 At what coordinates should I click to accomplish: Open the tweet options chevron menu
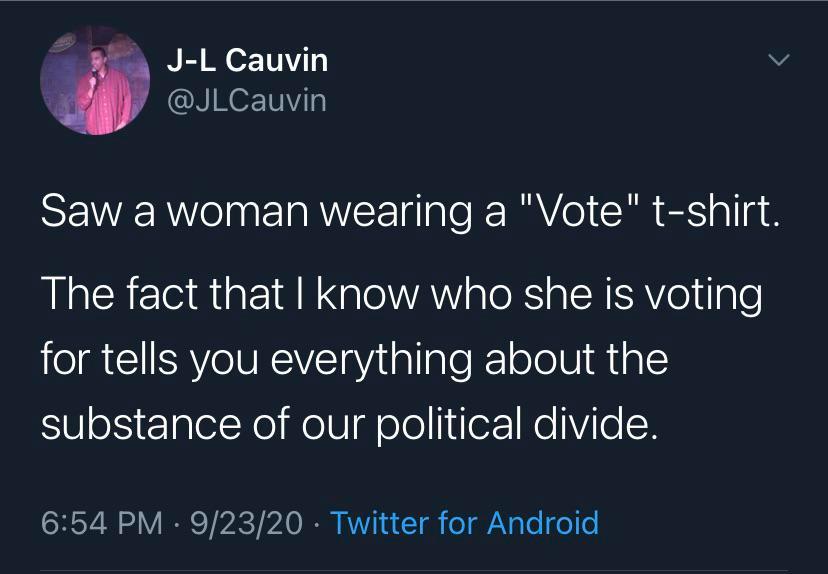pos(778,62)
